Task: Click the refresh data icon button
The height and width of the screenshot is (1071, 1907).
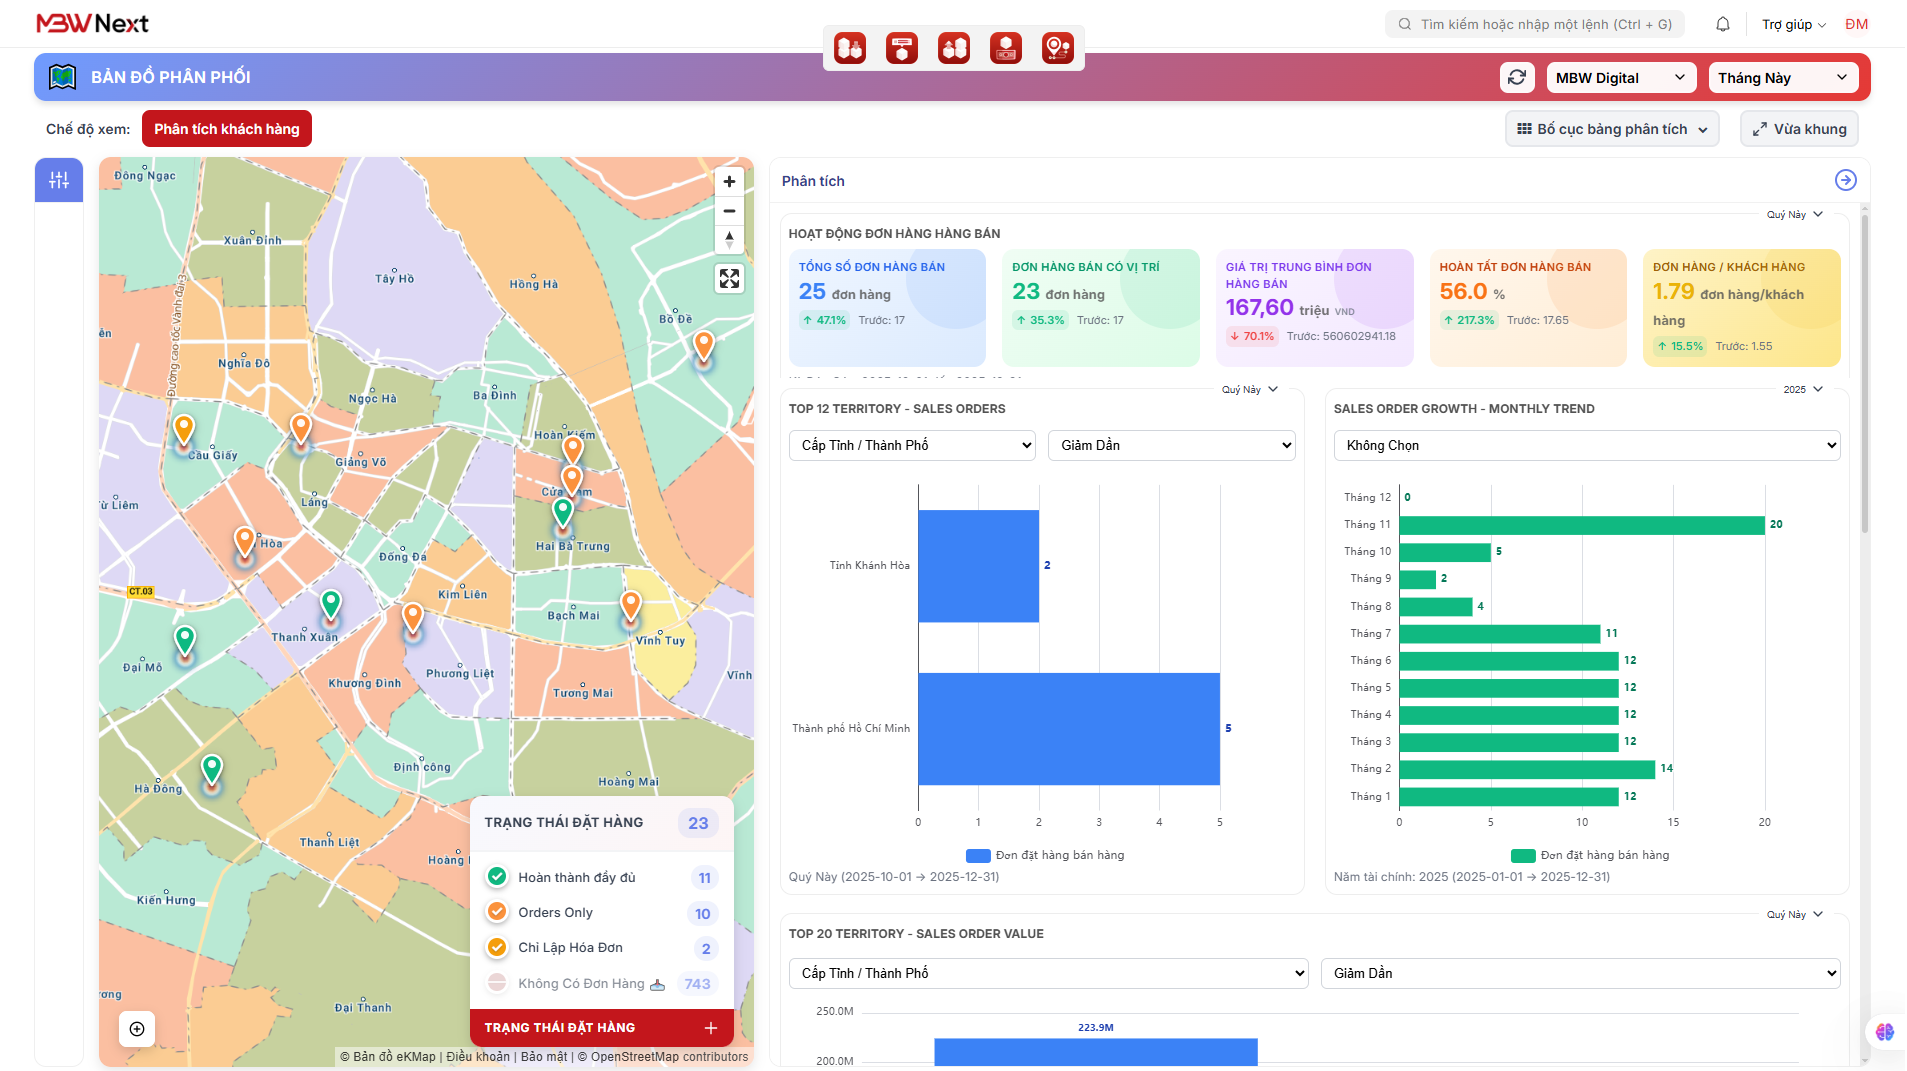Action: pos(1516,78)
